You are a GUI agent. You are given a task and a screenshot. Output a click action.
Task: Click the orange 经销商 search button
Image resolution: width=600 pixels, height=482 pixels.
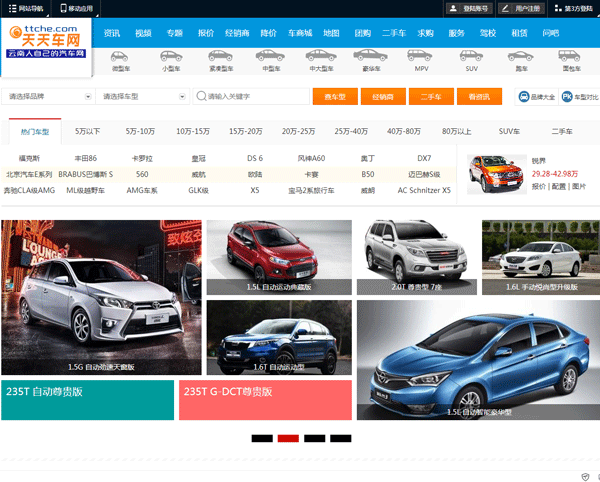(x=383, y=96)
